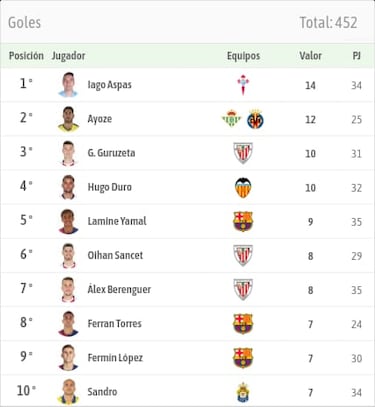Open the Ayoze player name link
Image resolution: width=375 pixels, height=407 pixels.
point(100,119)
